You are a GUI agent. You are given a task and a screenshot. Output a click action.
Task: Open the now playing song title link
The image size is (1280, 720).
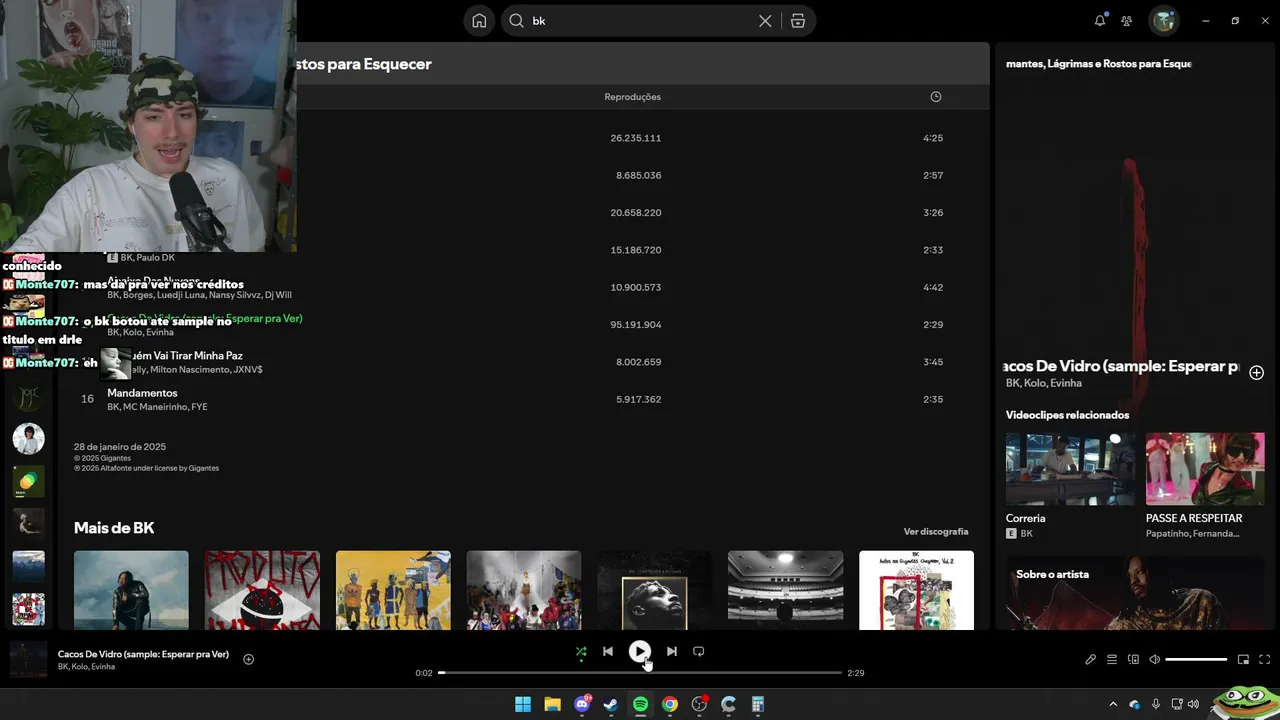[x=143, y=654]
